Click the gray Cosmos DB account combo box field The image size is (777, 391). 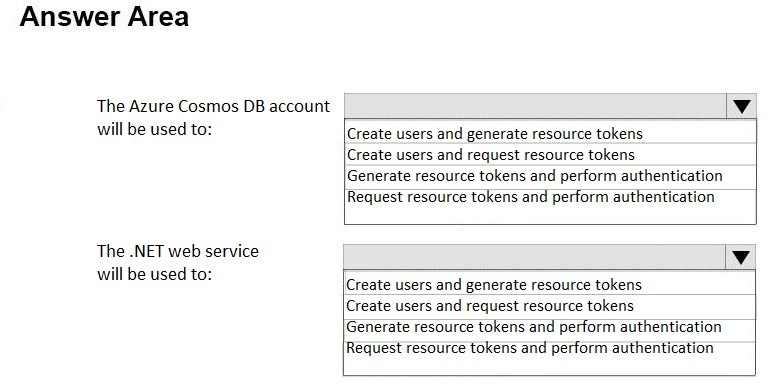pos(536,106)
